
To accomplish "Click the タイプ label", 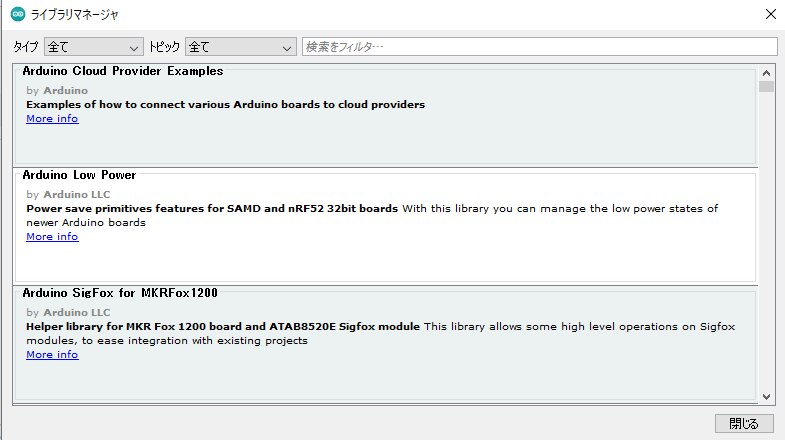I will coord(26,47).
